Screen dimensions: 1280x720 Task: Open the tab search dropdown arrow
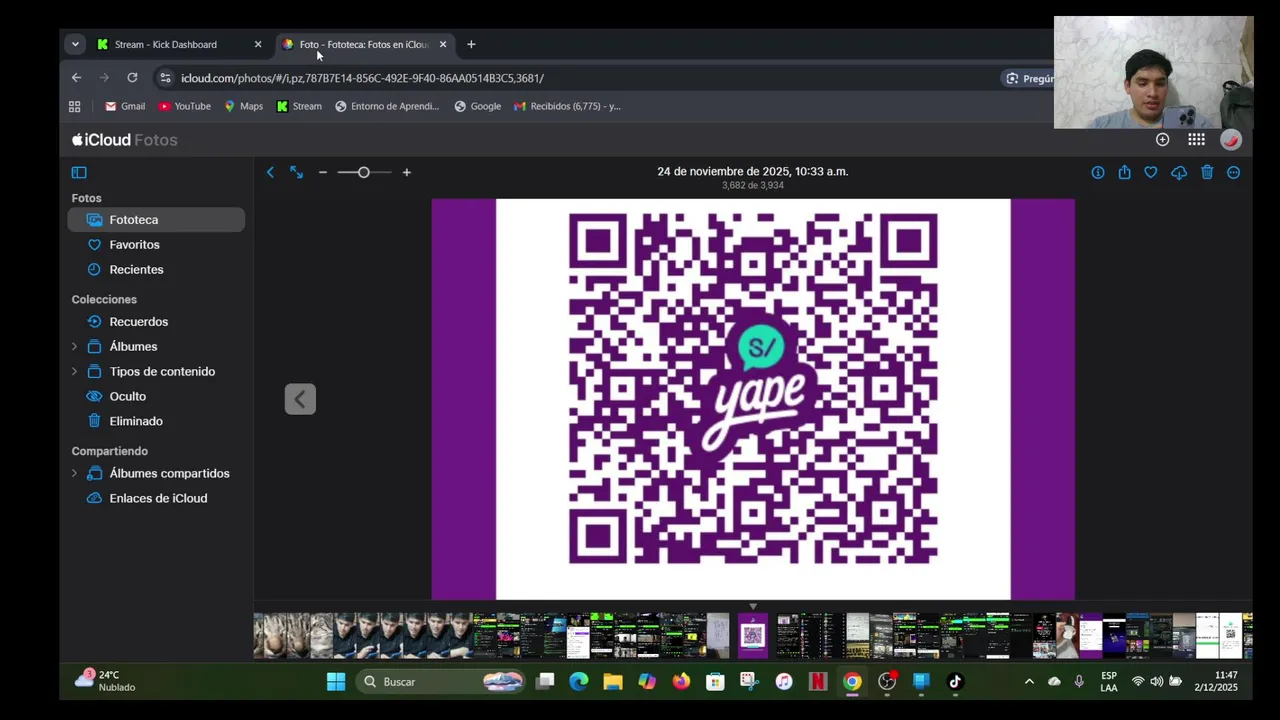(x=75, y=44)
